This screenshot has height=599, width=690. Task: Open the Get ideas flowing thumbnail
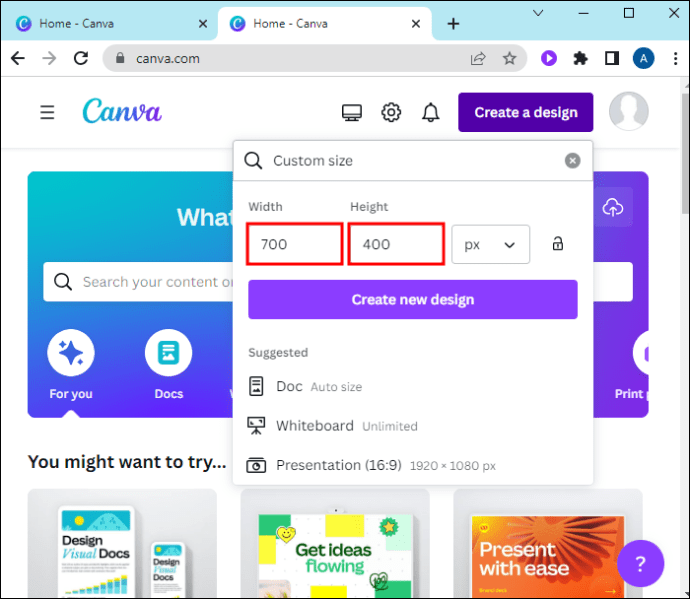click(335, 543)
